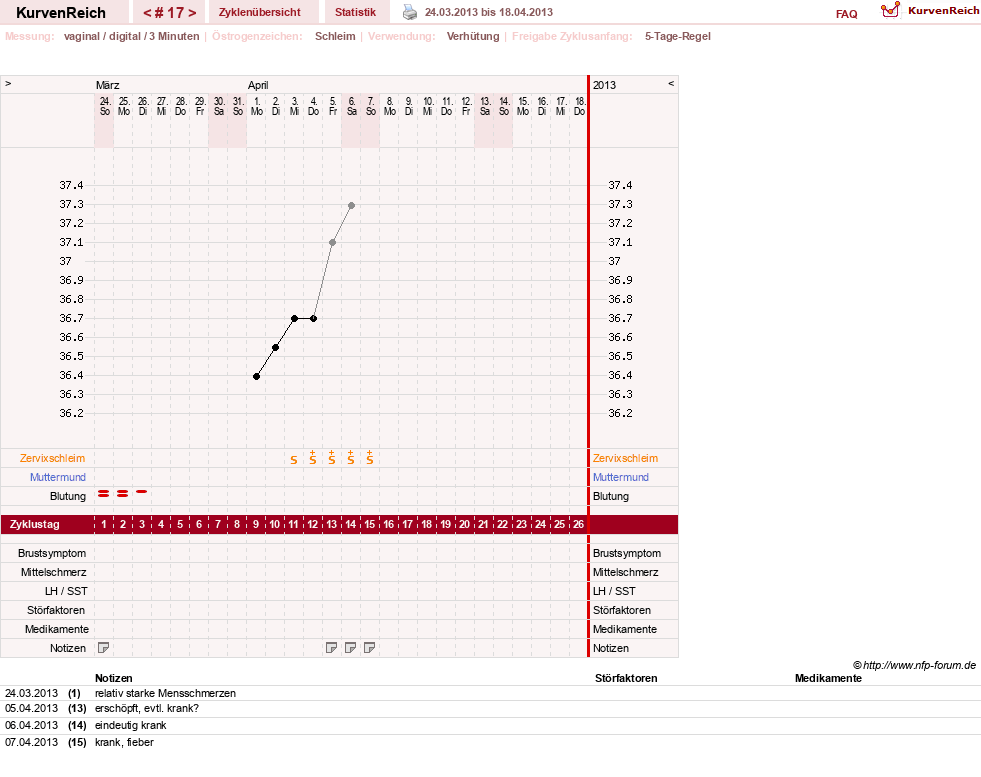
Task: Select temperature point 36.7 on April 4
Action: [x=313, y=318]
